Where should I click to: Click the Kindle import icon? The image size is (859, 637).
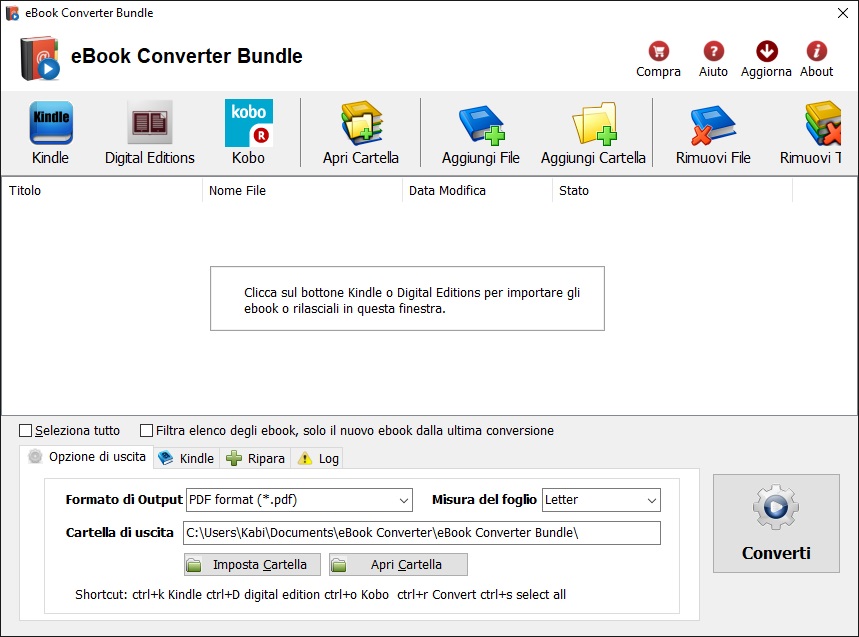point(50,123)
